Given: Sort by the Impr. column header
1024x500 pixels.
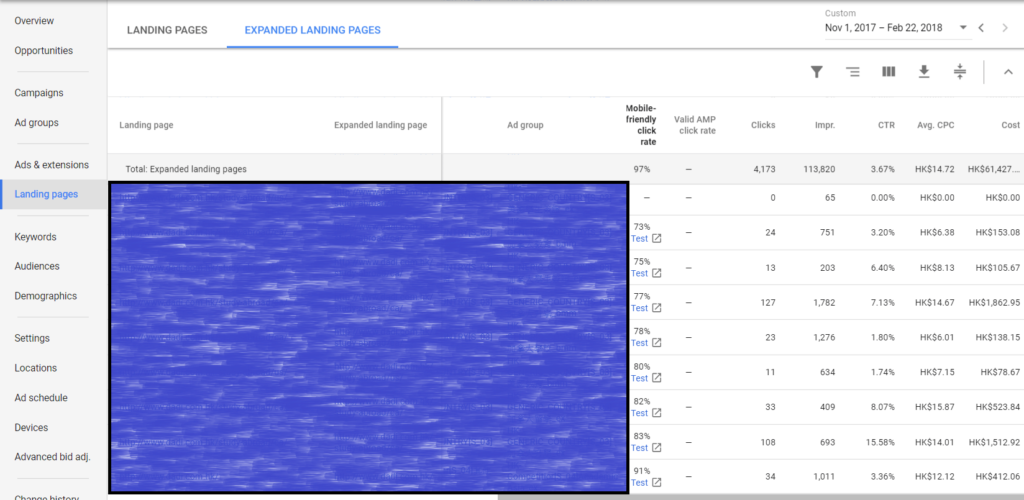Looking at the screenshot, I should pos(824,125).
